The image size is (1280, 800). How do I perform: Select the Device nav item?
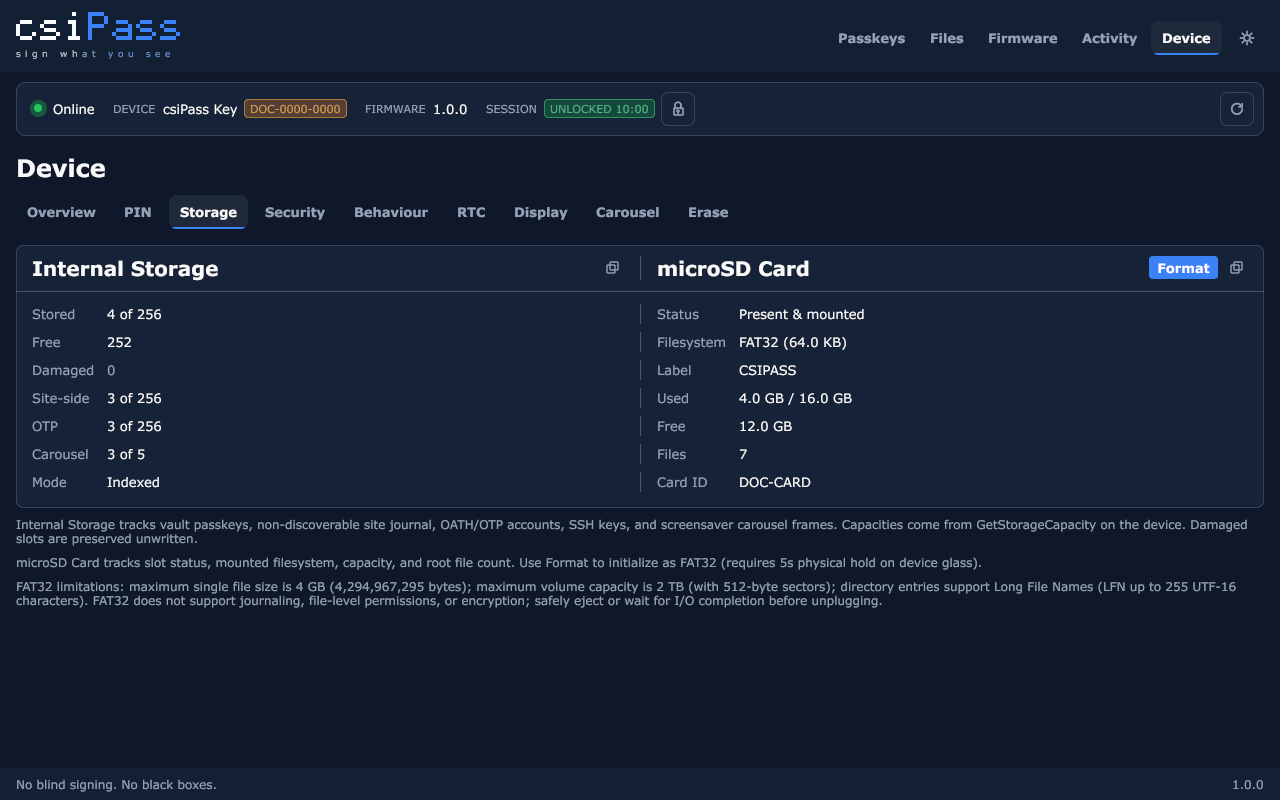tap(1186, 38)
